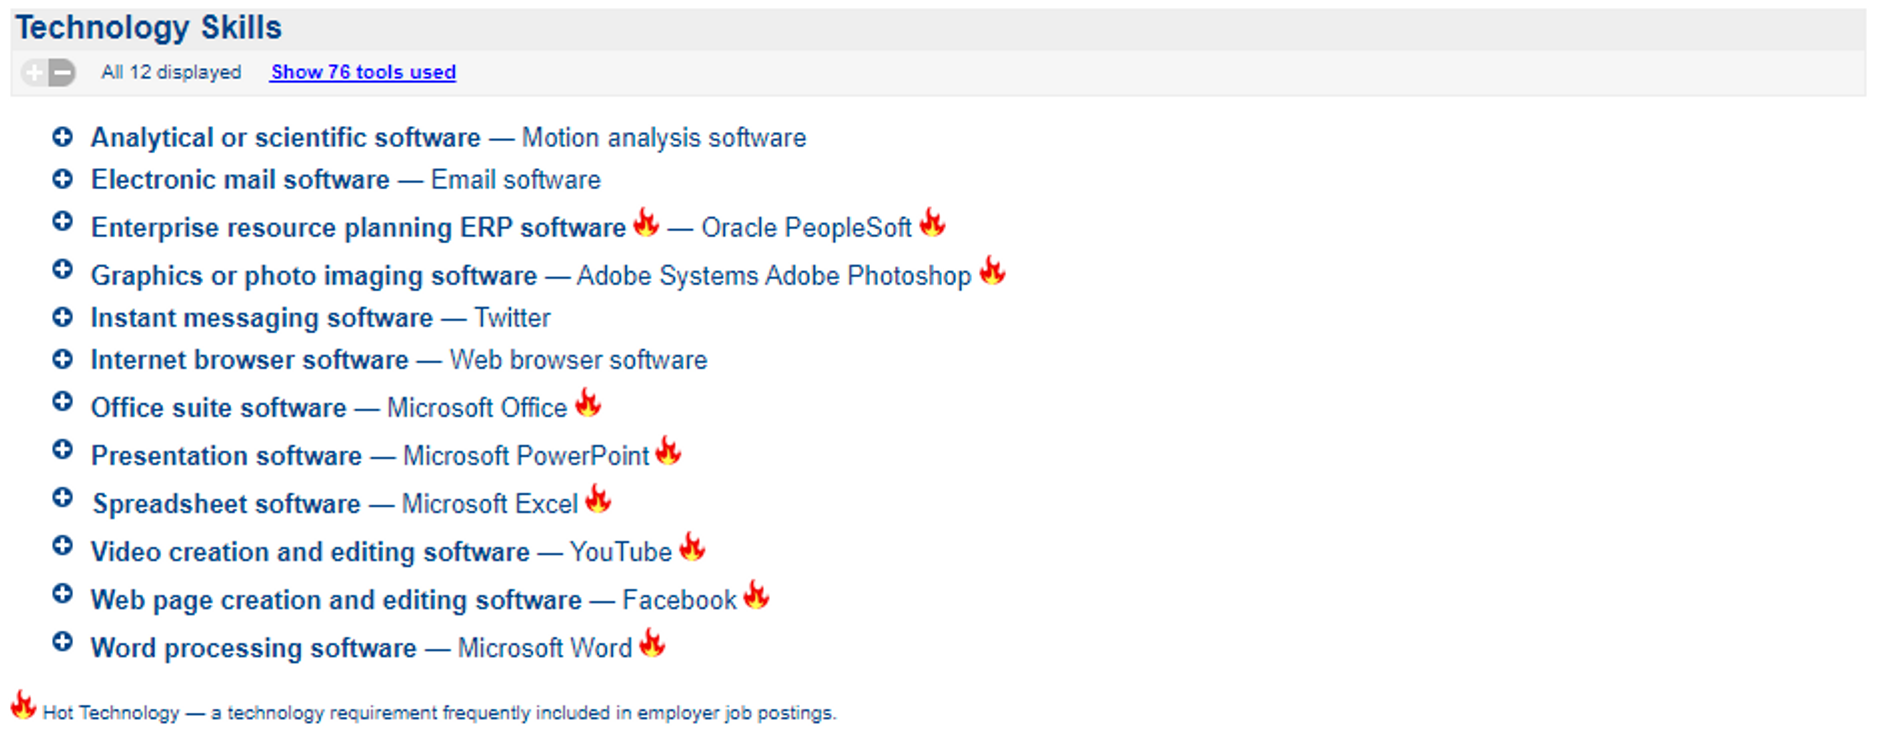This screenshot has height=741, width=1880.
Task: Expand Office suite software row
Action: pyautogui.click(x=62, y=401)
